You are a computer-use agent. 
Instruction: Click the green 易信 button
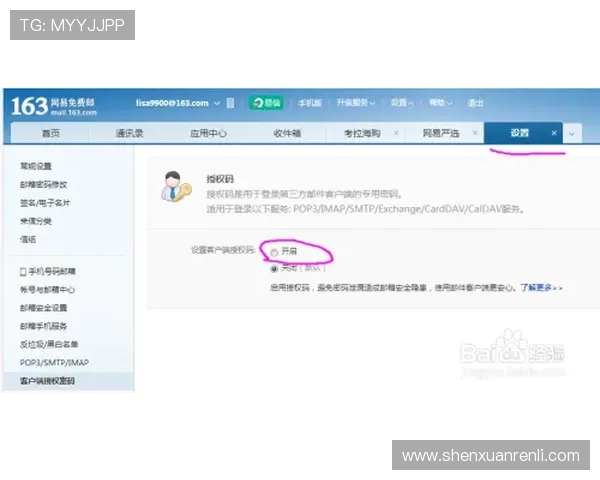tap(266, 103)
